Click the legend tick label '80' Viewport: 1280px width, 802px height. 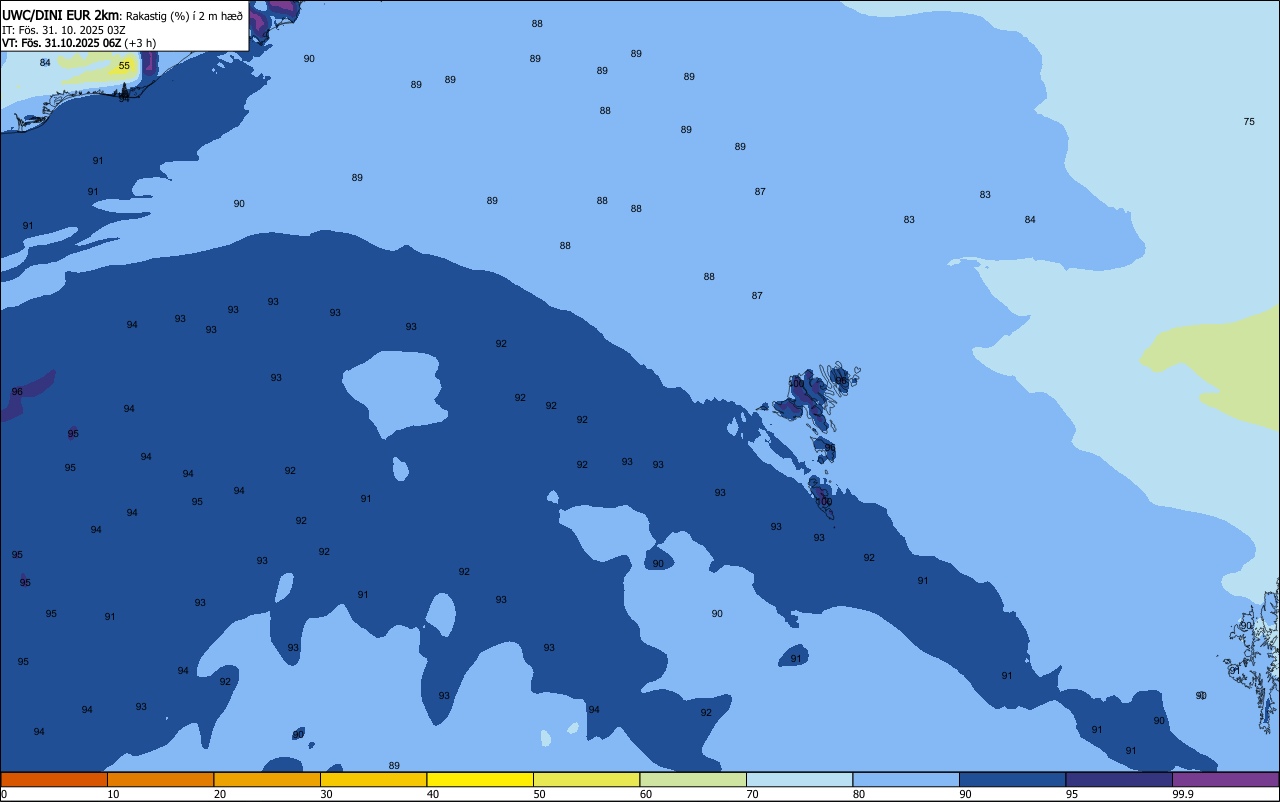[x=859, y=794]
